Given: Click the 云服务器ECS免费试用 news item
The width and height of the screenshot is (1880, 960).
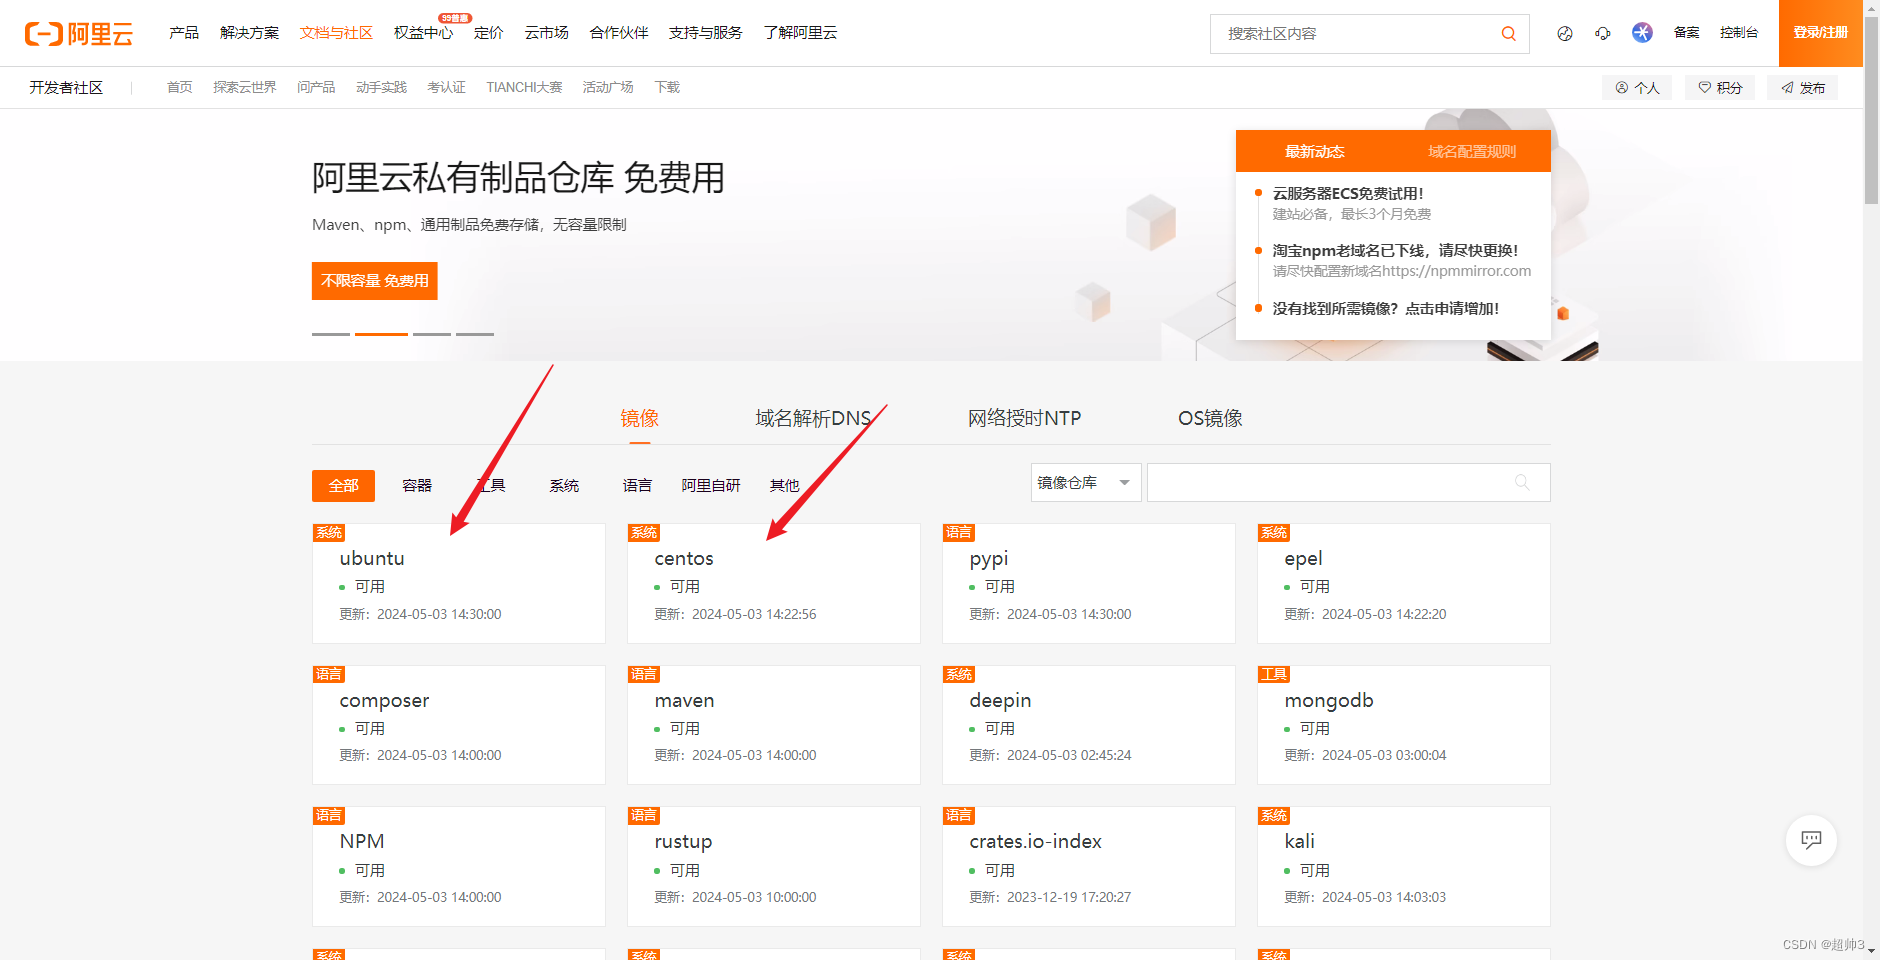Looking at the screenshot, I should (1348, 194).
